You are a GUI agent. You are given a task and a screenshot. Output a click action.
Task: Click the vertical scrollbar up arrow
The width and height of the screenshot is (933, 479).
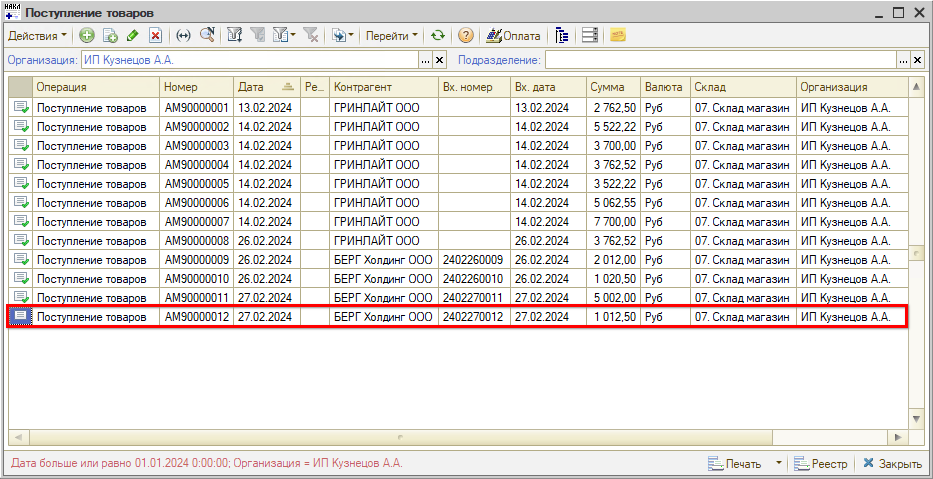[916, 87]
